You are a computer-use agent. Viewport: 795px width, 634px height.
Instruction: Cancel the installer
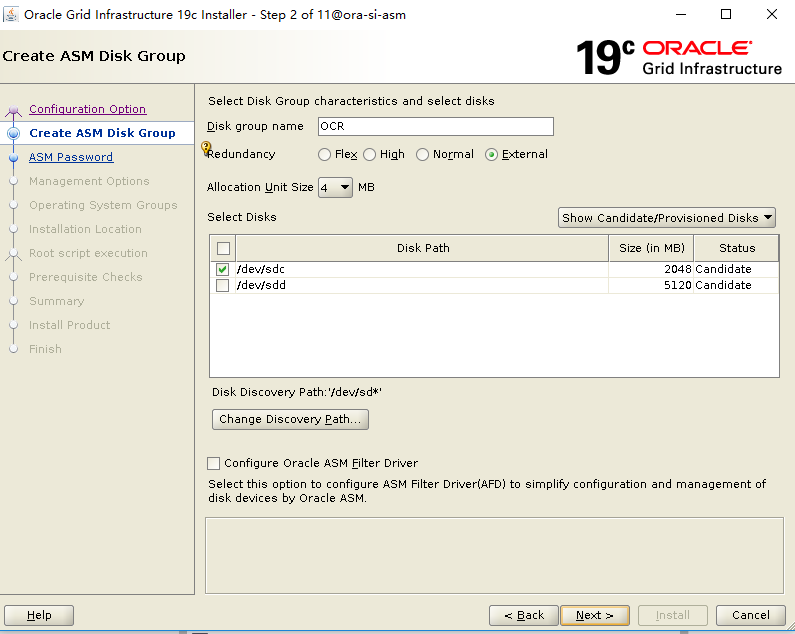click(x=750, y=615)
